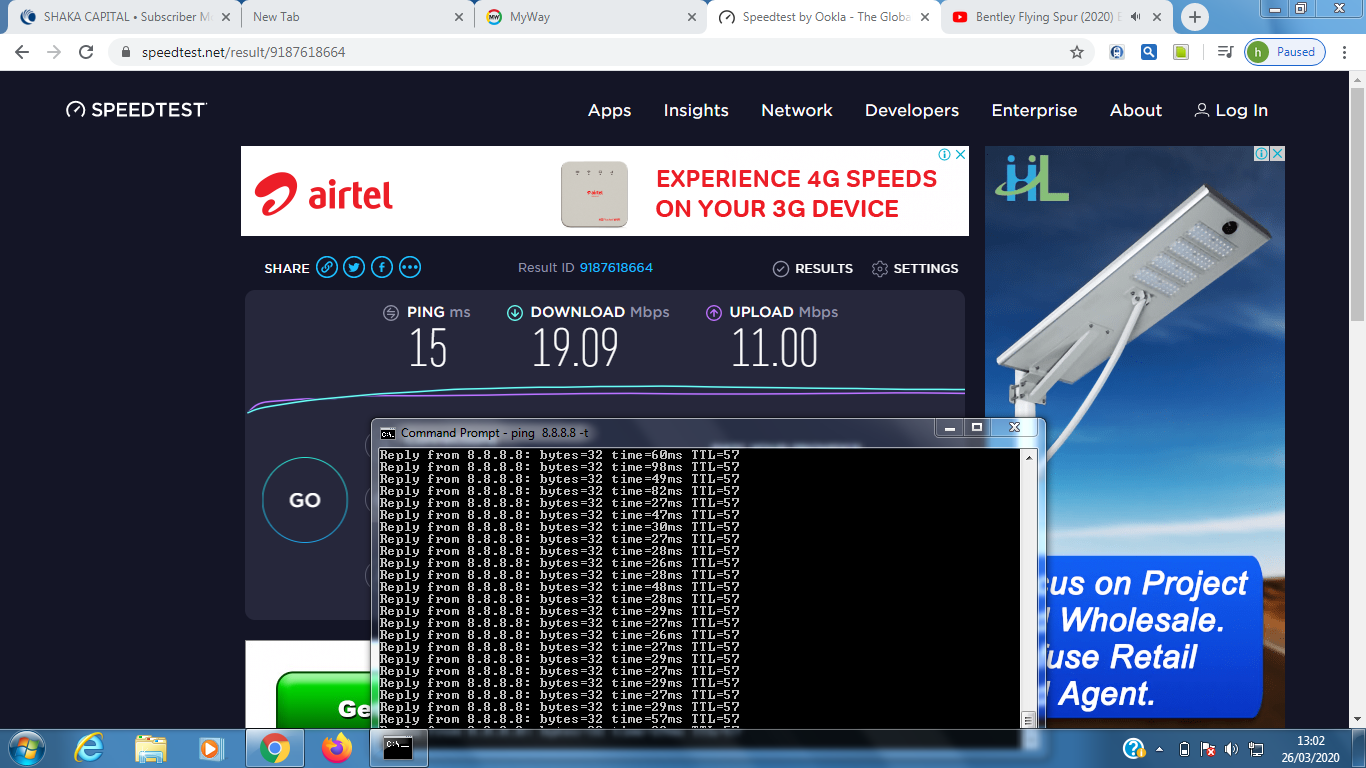Reload the Speedtest page
The width and height of the screenshot is (1366, 768).
86,52
